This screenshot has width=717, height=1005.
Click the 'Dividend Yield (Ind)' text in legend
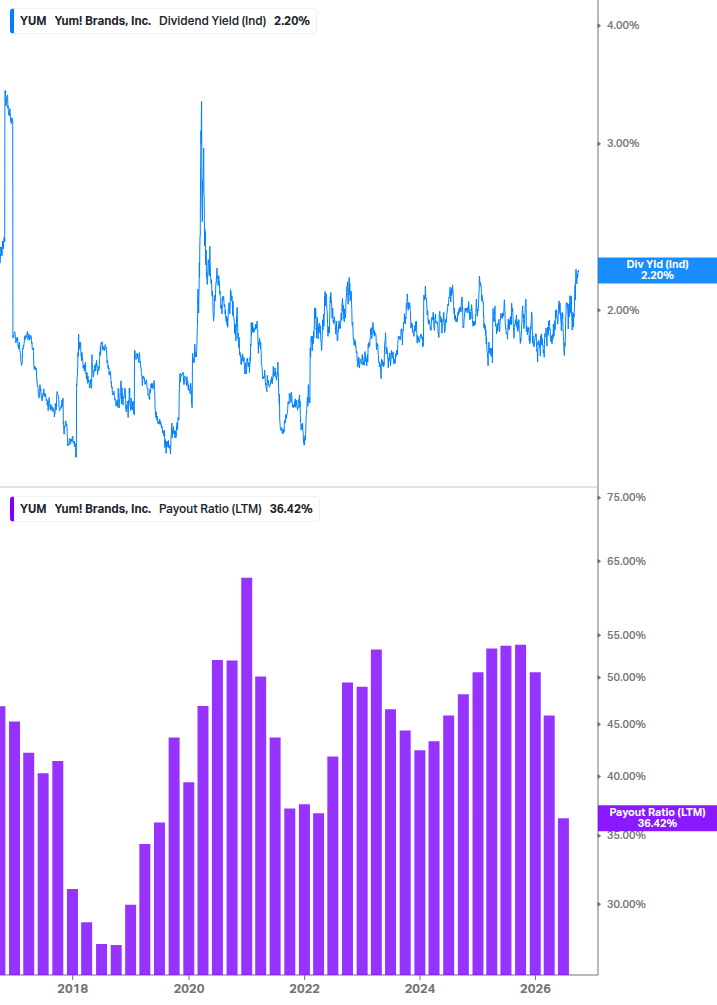[x=213, y=21]
